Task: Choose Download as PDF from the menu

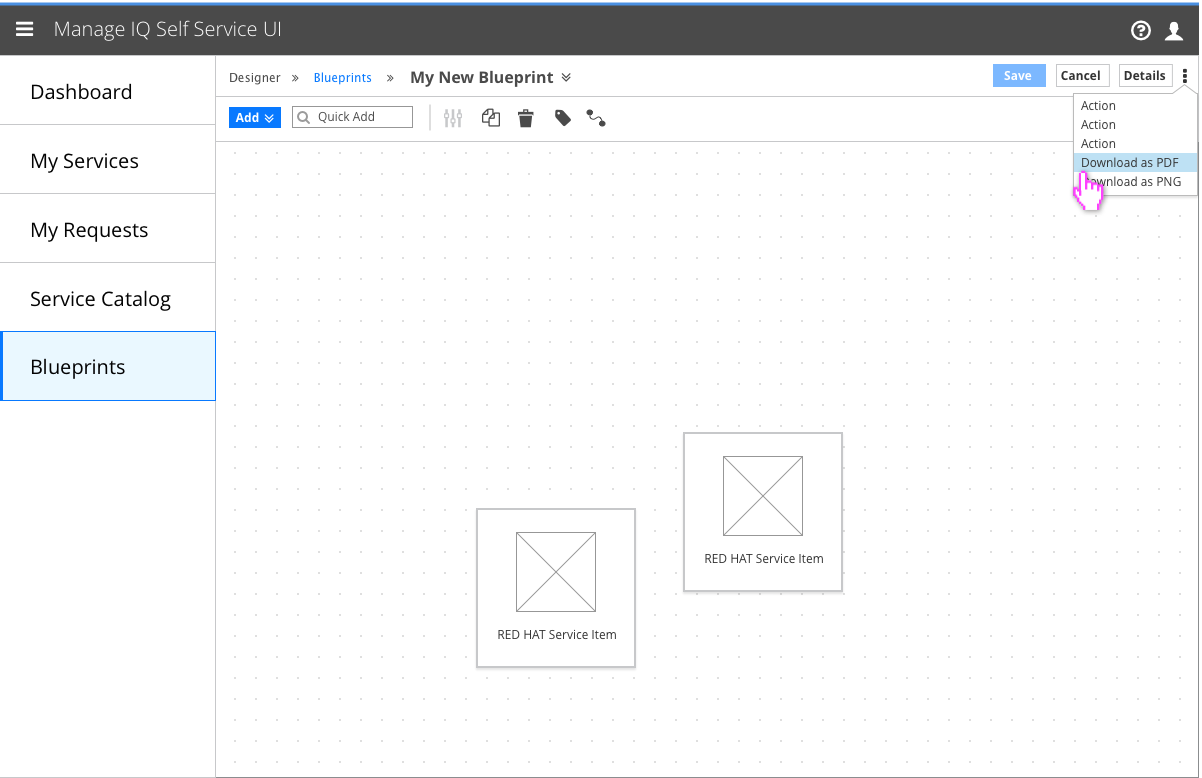Action: click(1131, 162)
